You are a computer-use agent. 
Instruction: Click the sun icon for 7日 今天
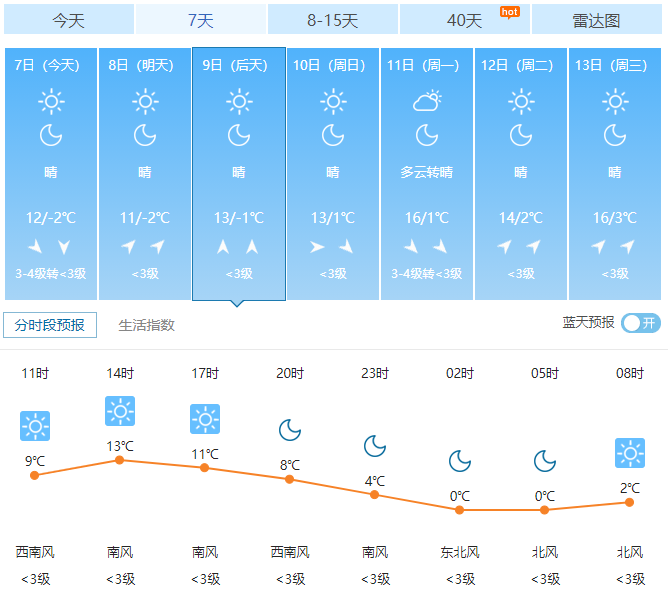51,101
